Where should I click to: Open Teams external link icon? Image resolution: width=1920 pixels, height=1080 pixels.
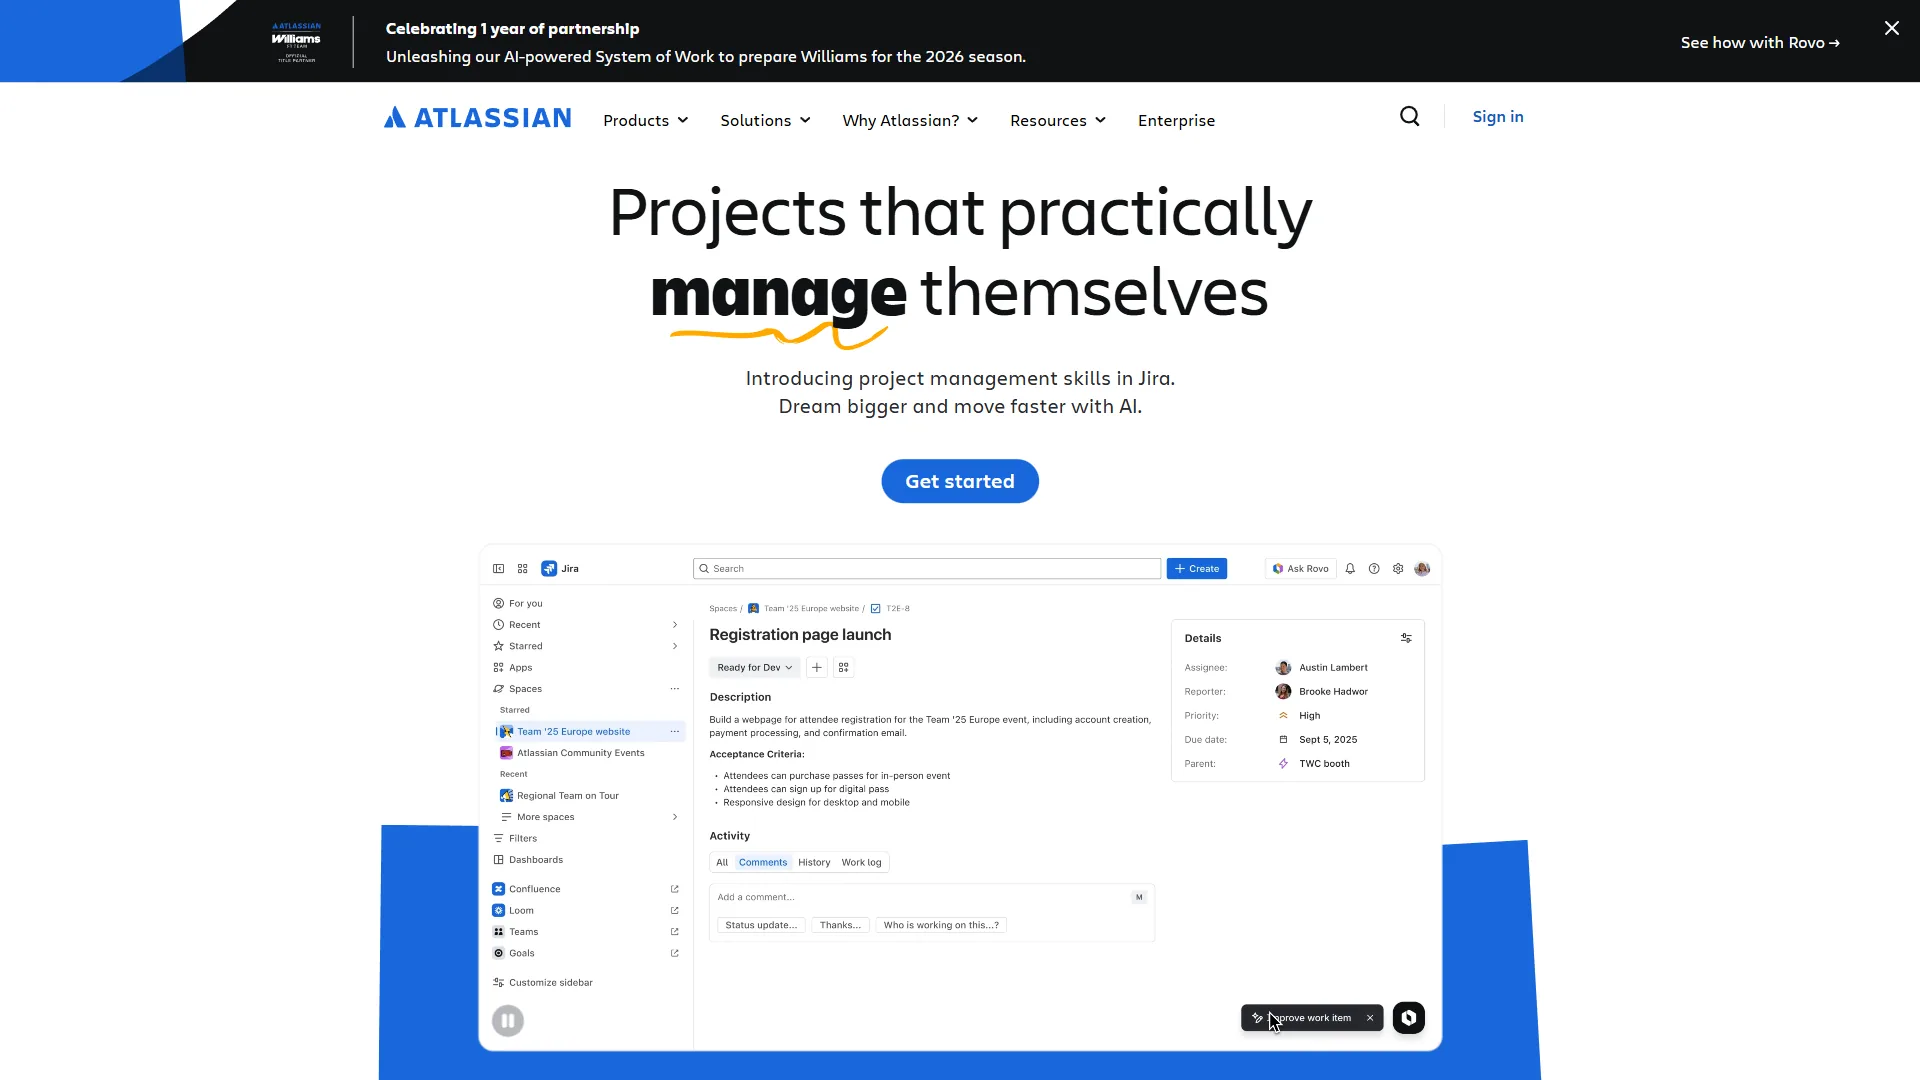tap(674, 932)
